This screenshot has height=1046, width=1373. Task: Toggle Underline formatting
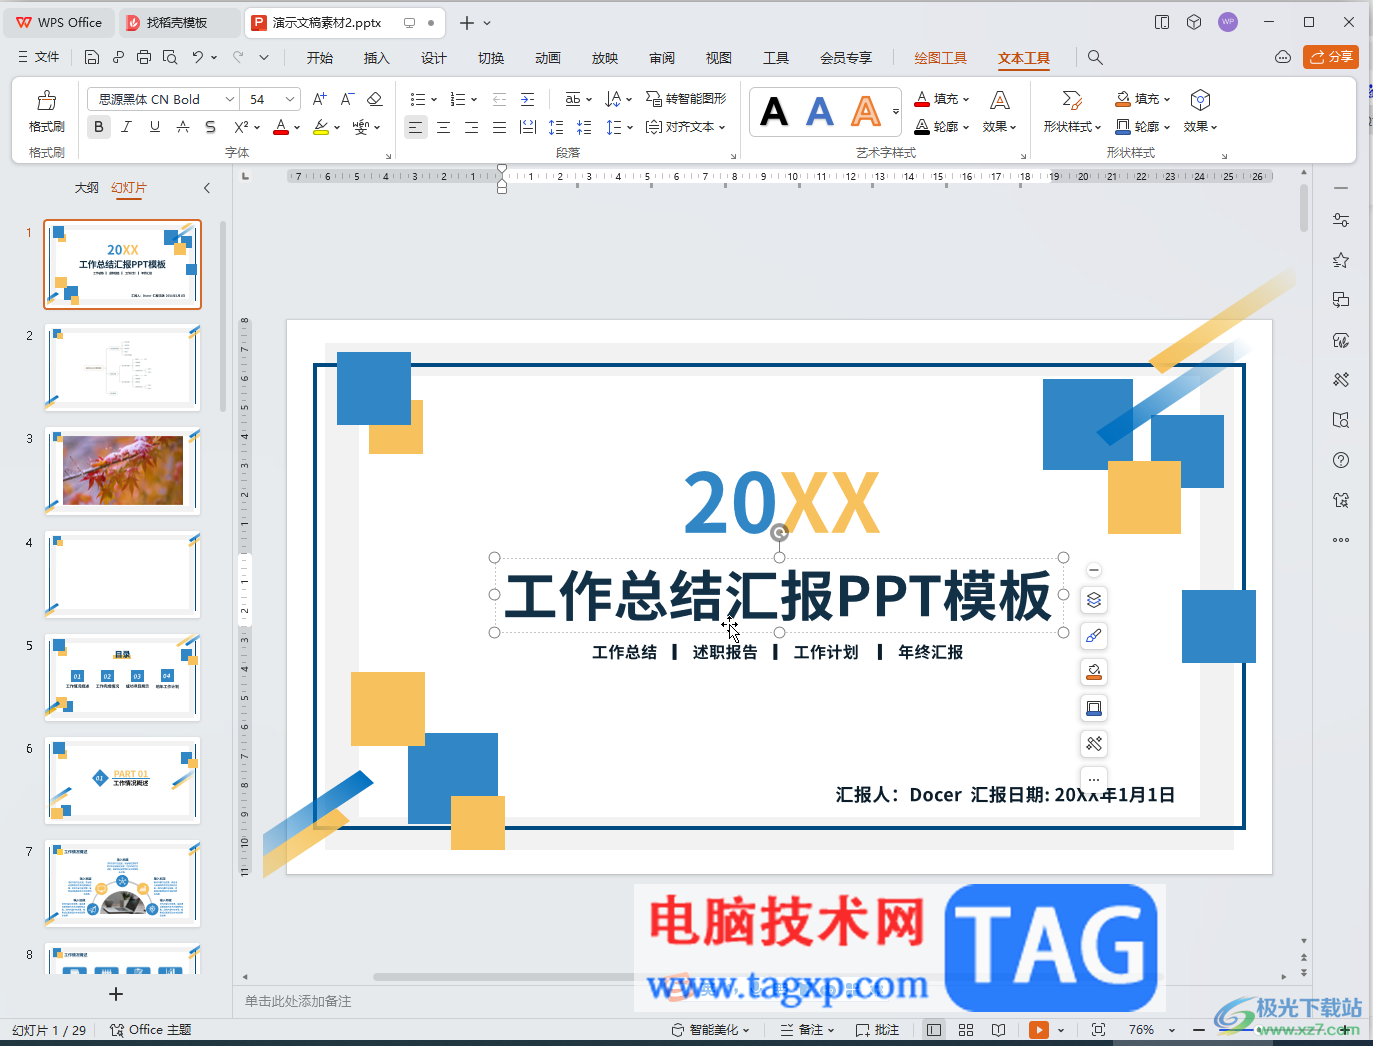tap(154, 127)
